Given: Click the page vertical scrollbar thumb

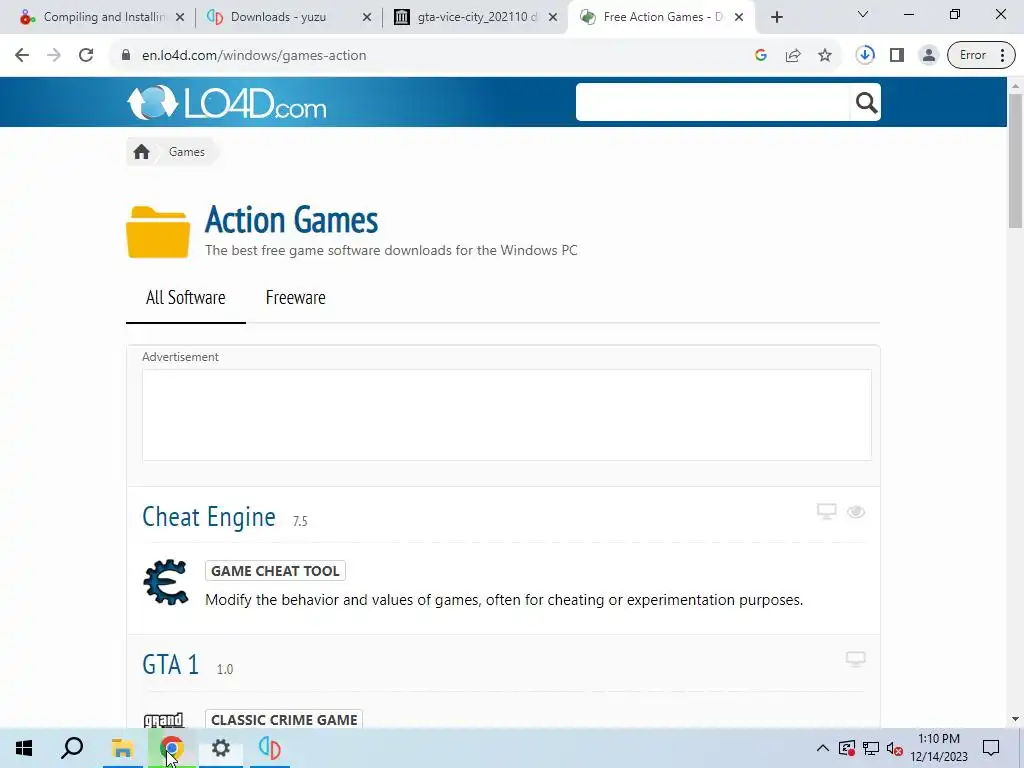Looking at the screenshot, I should point(1015,161).
